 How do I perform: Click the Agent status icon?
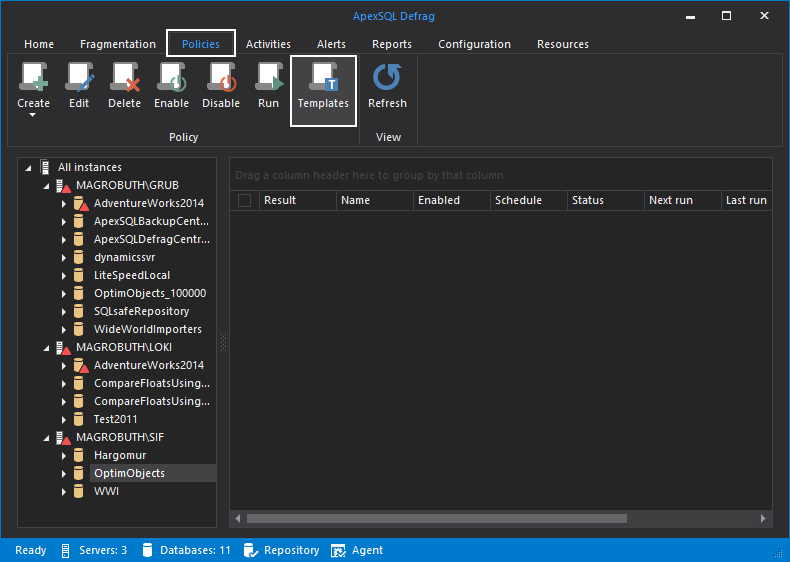tap(338, 550)
